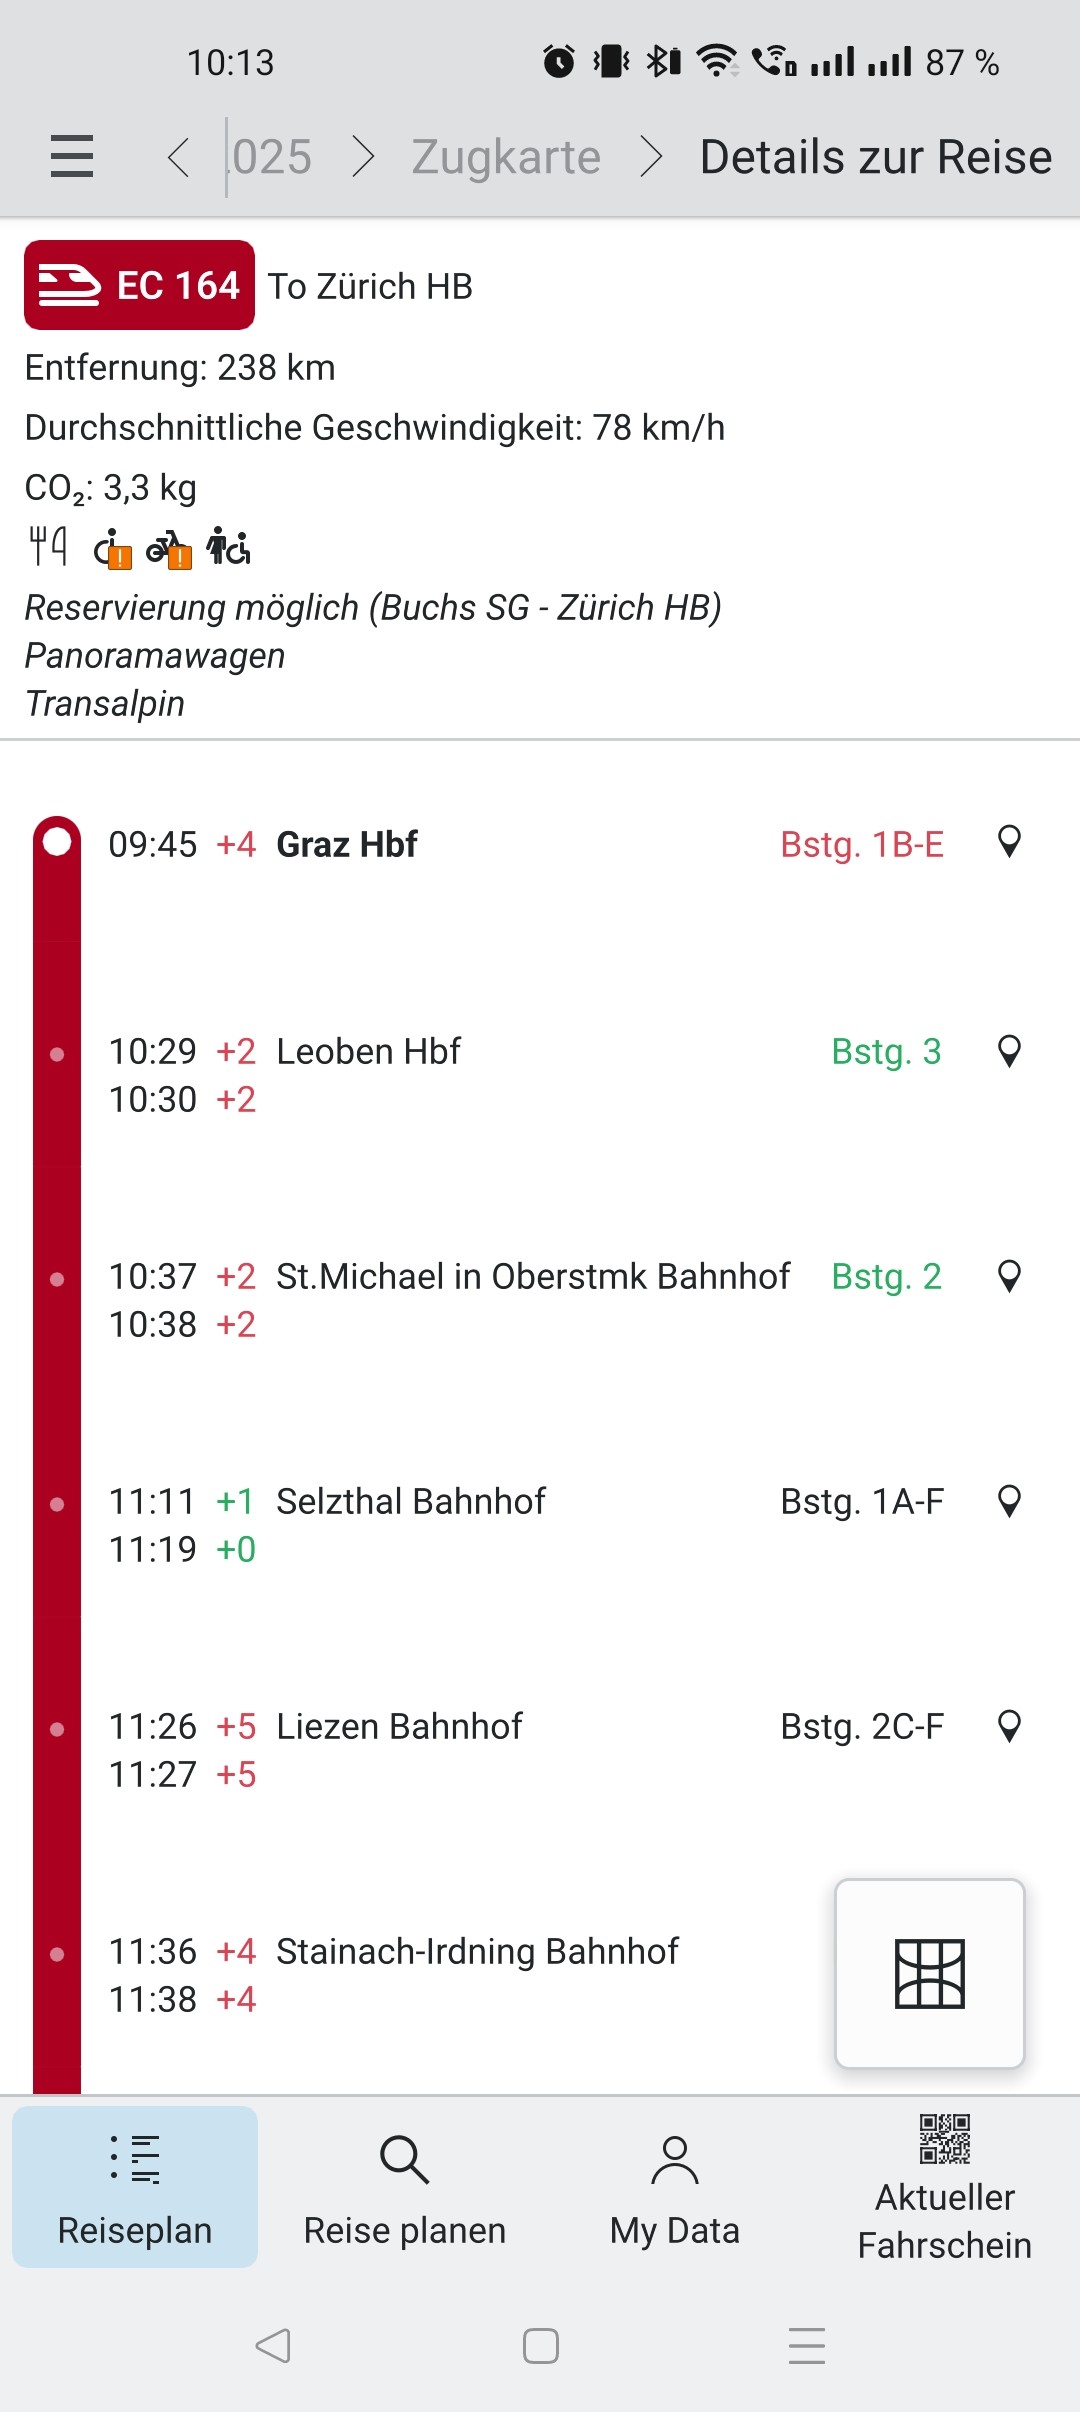The image size is (1080, 2412).
Task: Show the Aktueller Fahrschein QR ticket
Action: click(945, 2186)
